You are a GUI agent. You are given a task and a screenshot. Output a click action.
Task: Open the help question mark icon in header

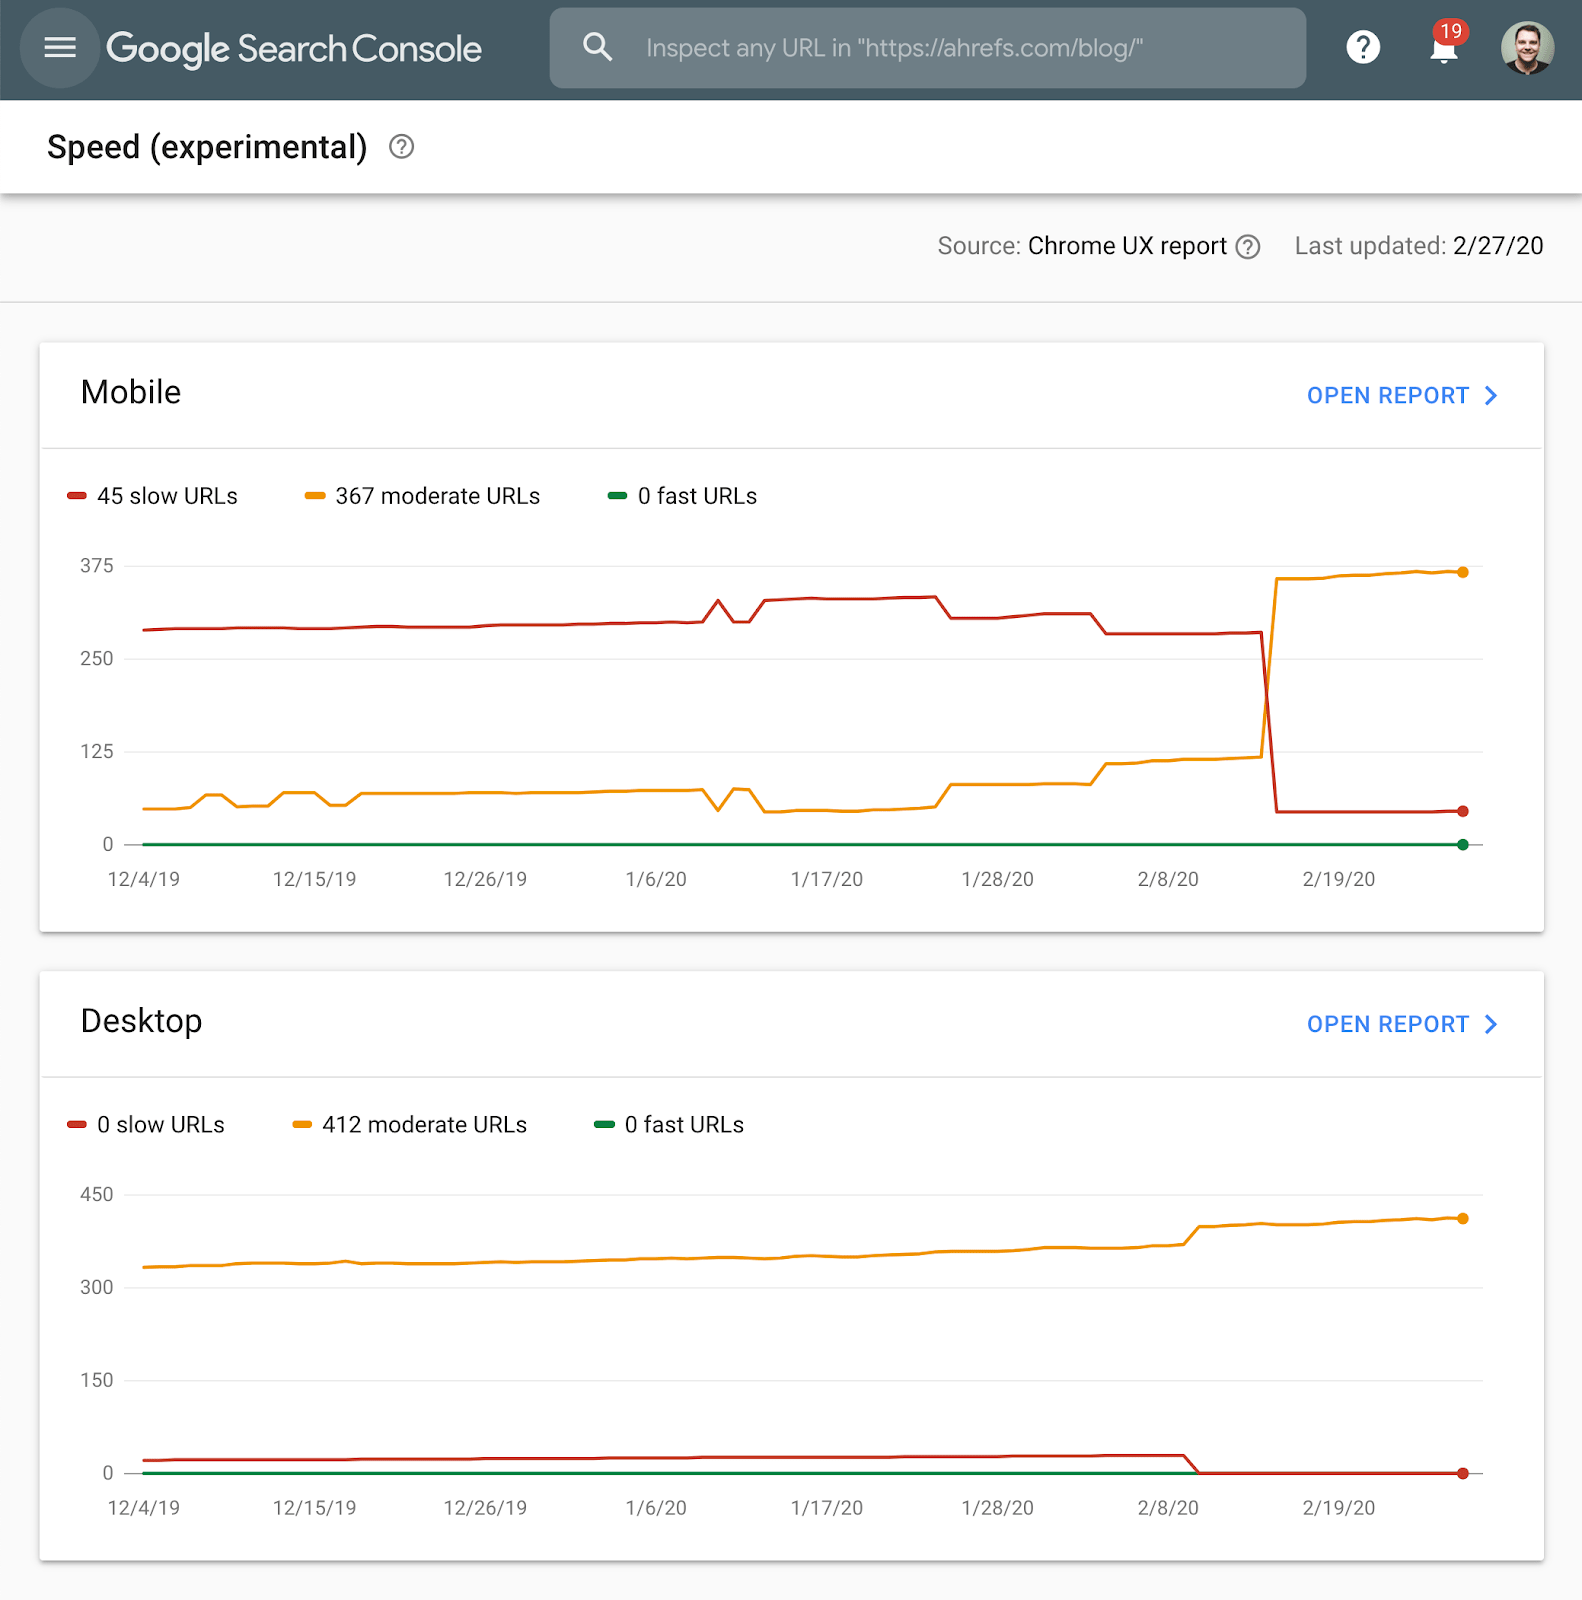click(x=1362, y=47)
